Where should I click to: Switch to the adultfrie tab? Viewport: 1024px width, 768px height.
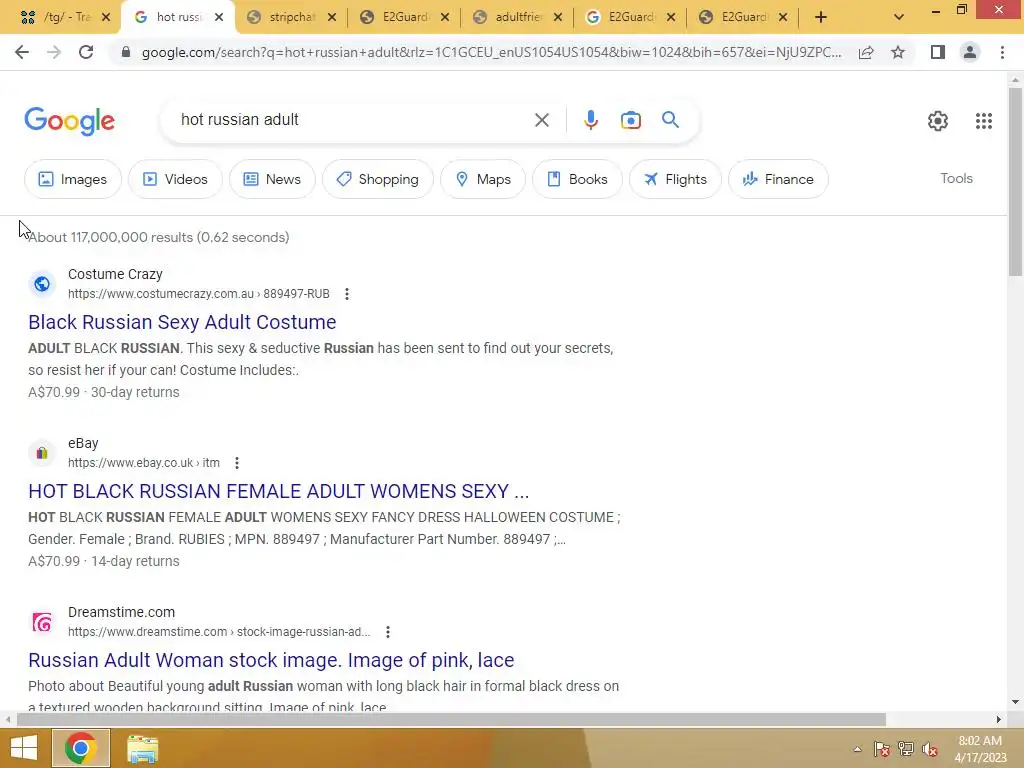click(518, 17)
